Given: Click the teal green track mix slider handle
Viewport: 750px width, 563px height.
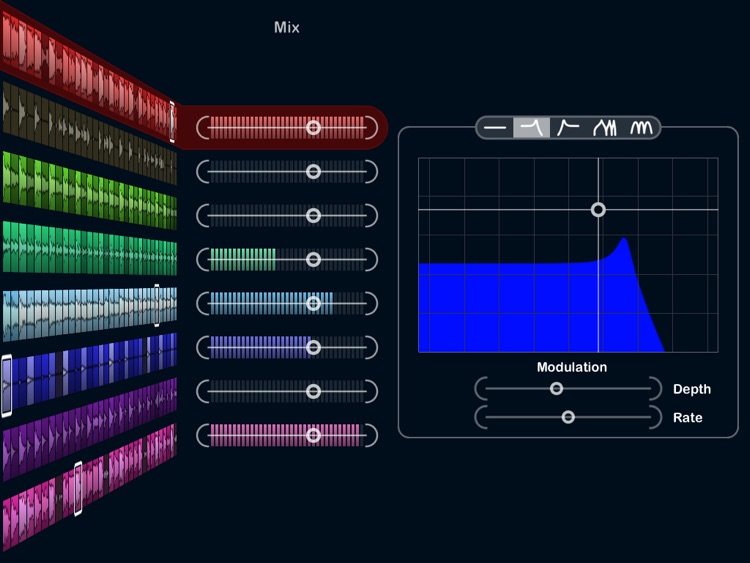Looking at the screenshot, I should point(313,260).
